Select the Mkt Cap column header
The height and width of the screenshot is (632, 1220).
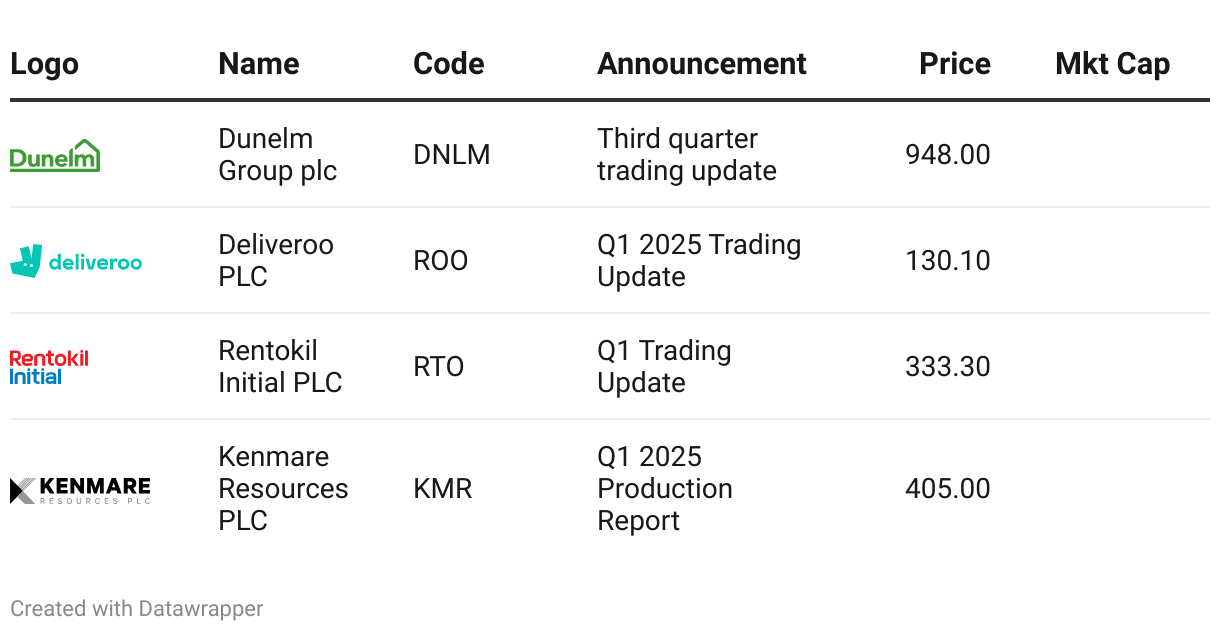(1112, 64)
